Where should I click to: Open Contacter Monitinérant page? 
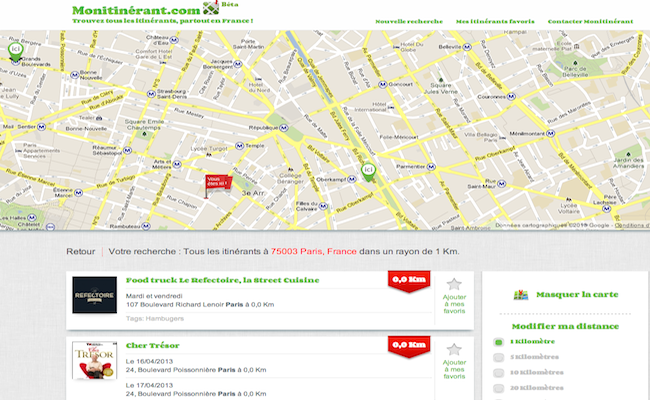coord(590,22)
